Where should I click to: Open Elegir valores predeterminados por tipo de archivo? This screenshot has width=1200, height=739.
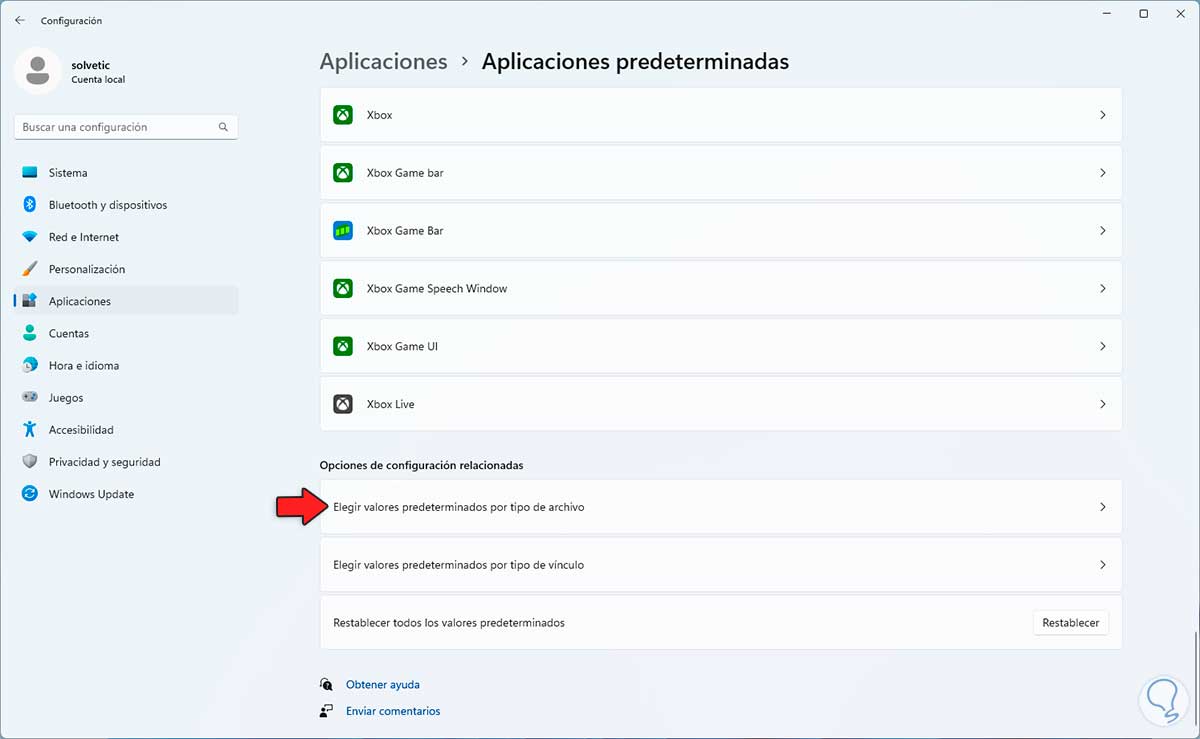(721, 507)
